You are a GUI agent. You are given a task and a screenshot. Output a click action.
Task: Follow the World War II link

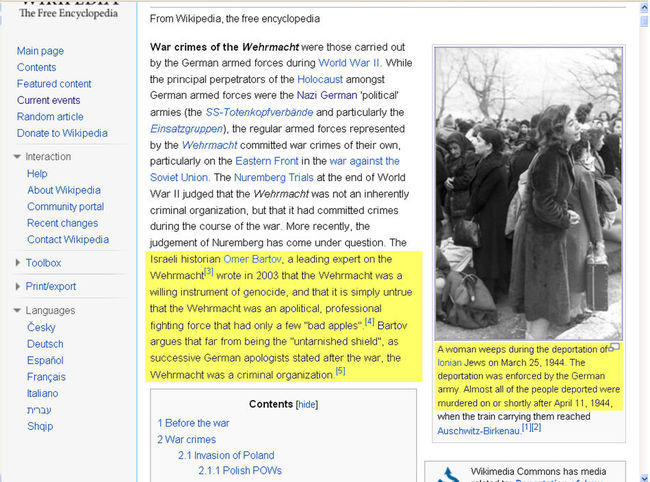click(349, 63)
